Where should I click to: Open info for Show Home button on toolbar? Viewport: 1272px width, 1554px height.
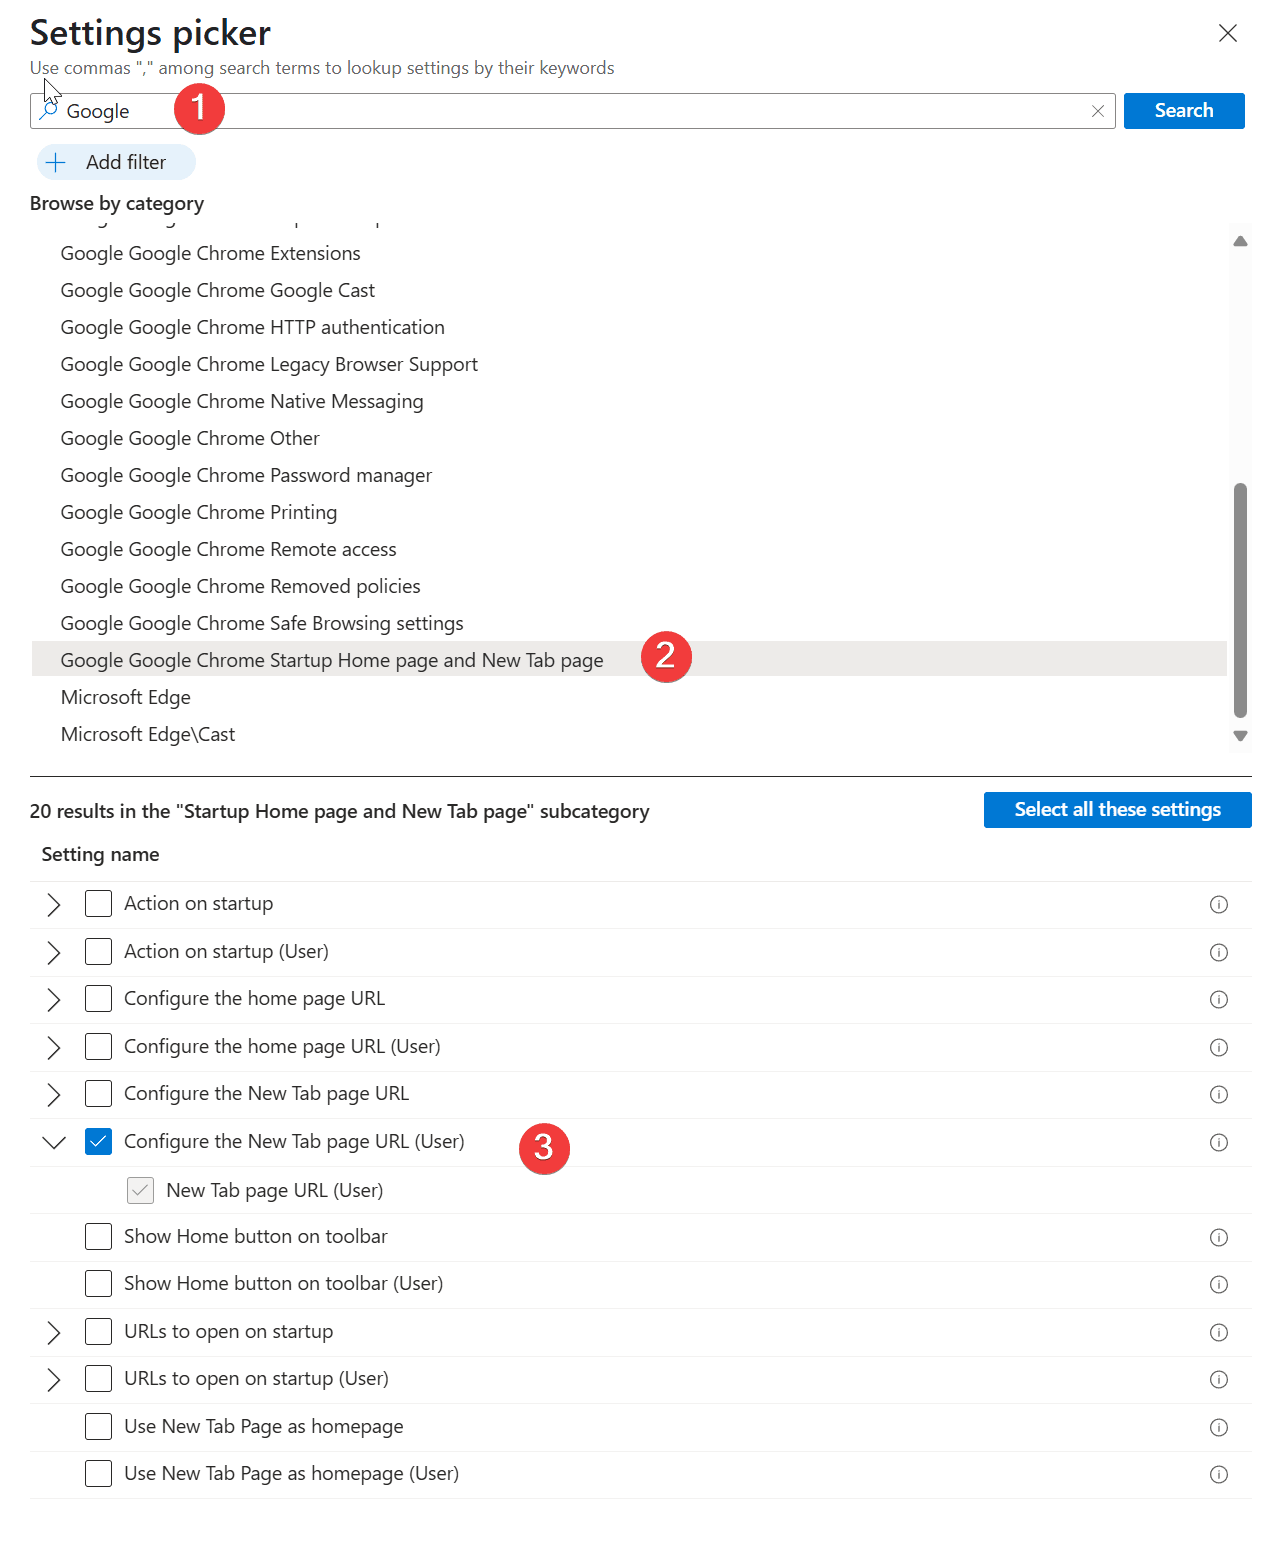1219,1237
